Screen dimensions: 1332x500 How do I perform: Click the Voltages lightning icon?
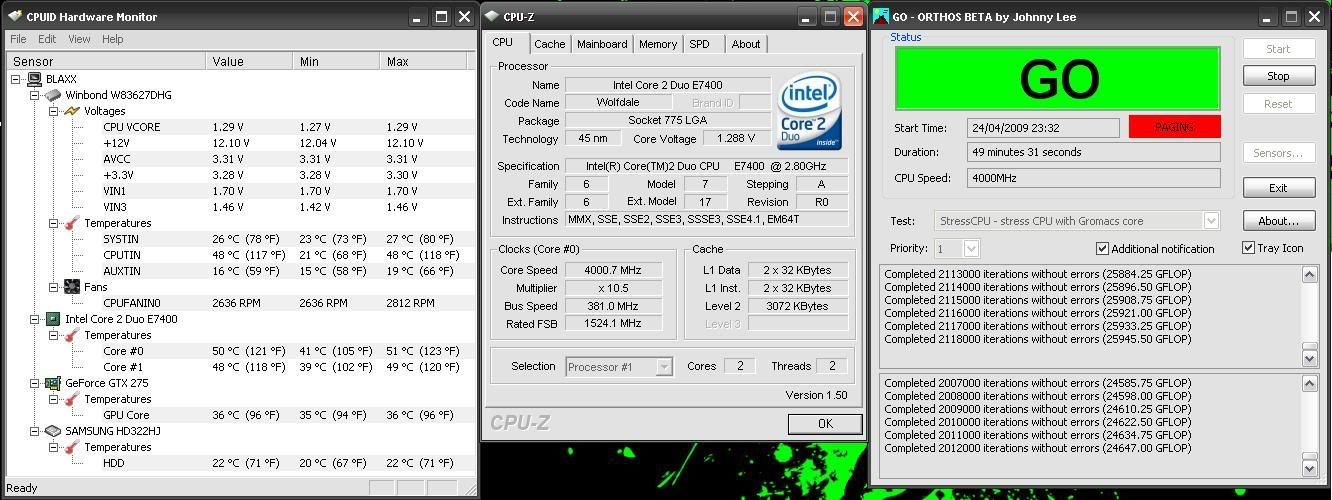pos(71,111)
